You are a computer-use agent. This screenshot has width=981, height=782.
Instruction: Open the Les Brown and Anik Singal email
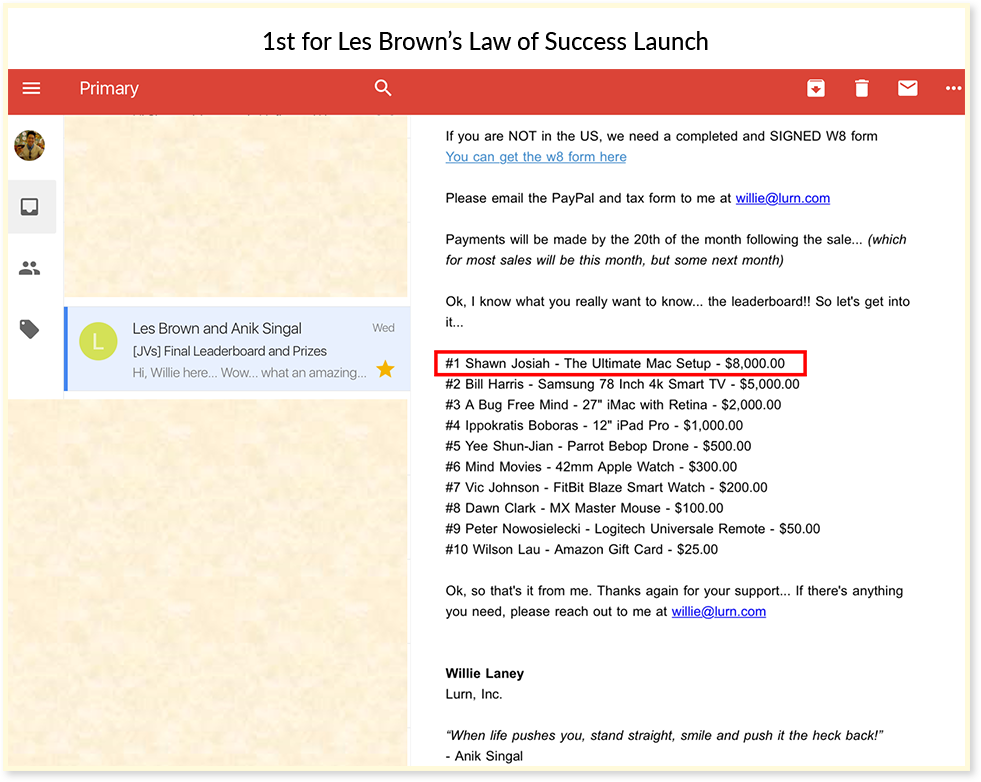coord(238,348)
